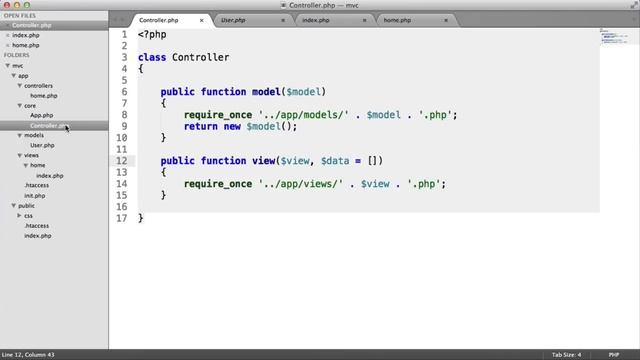Click line number 12 in the gutter

pos(122,161)
